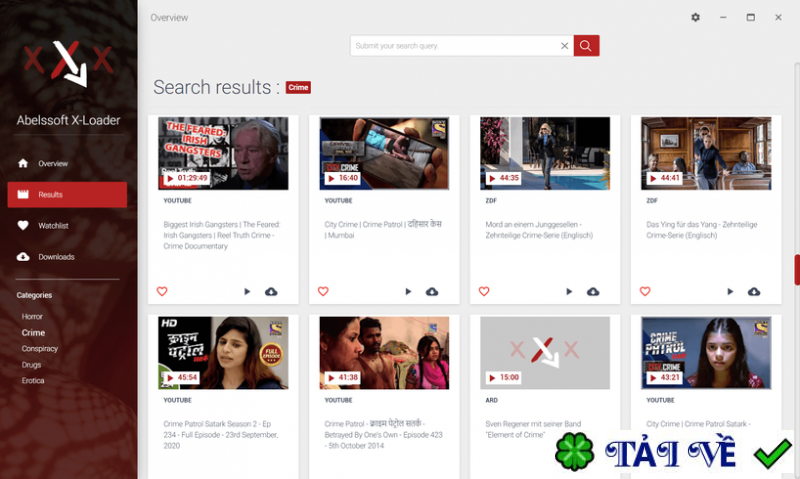Image resolution: width=800 pixels, height=479 pixels.
Task: Select the Erotica category
Action: click(33, 381)
